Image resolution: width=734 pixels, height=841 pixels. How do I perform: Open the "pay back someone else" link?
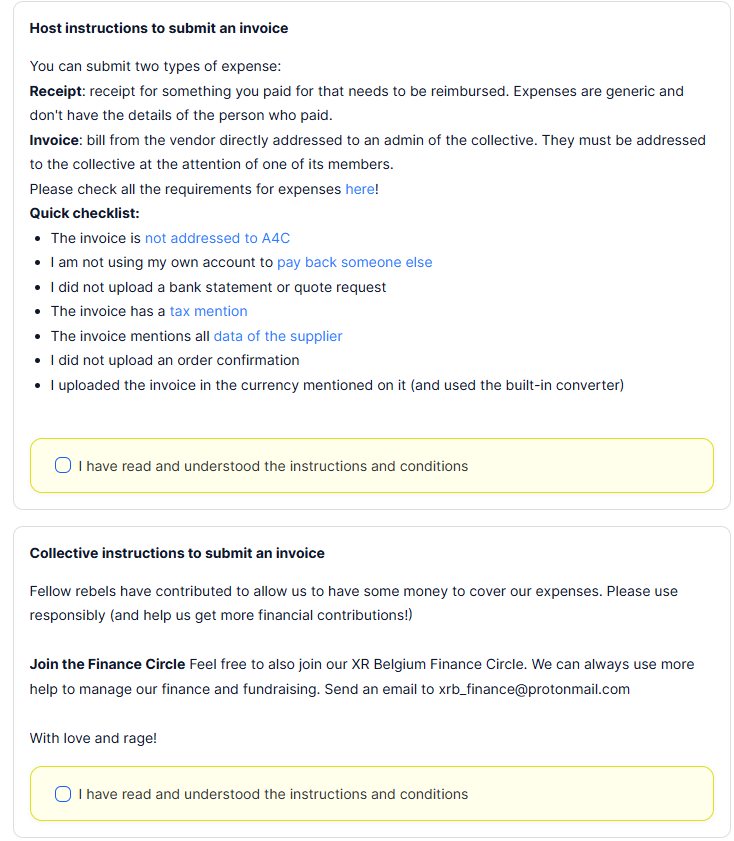354,262
